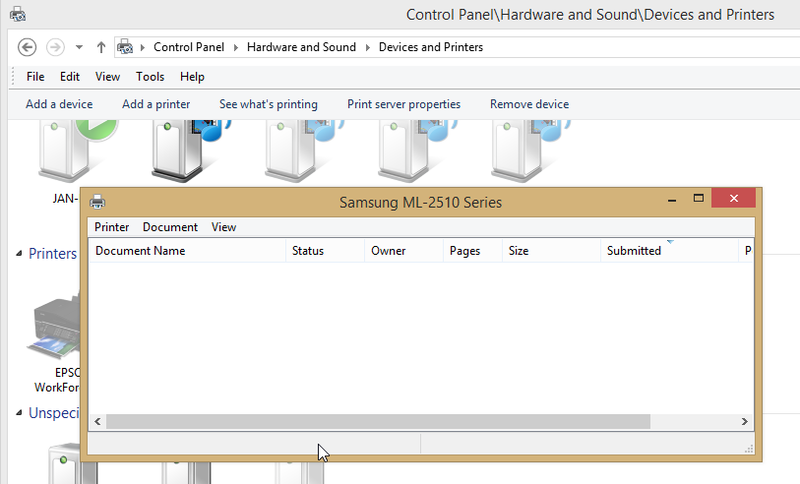
Task: Collapse the Printers group
Action: coord(20,254)
